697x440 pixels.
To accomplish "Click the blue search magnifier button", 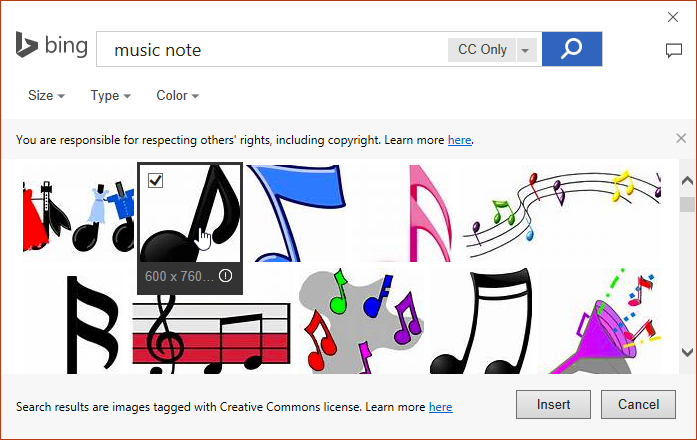I will (571, 49).
